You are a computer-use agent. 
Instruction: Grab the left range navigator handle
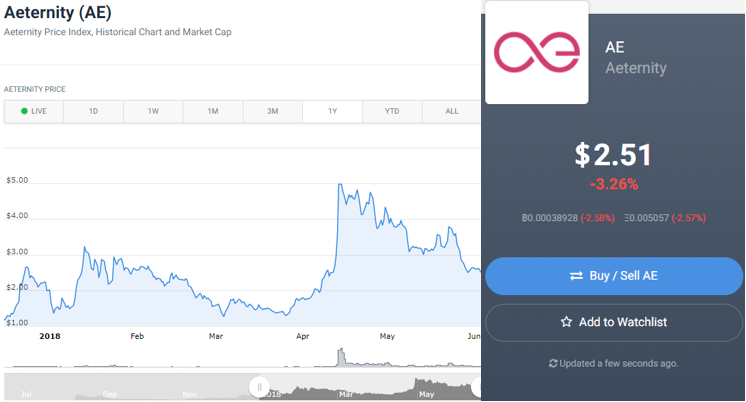259,387
